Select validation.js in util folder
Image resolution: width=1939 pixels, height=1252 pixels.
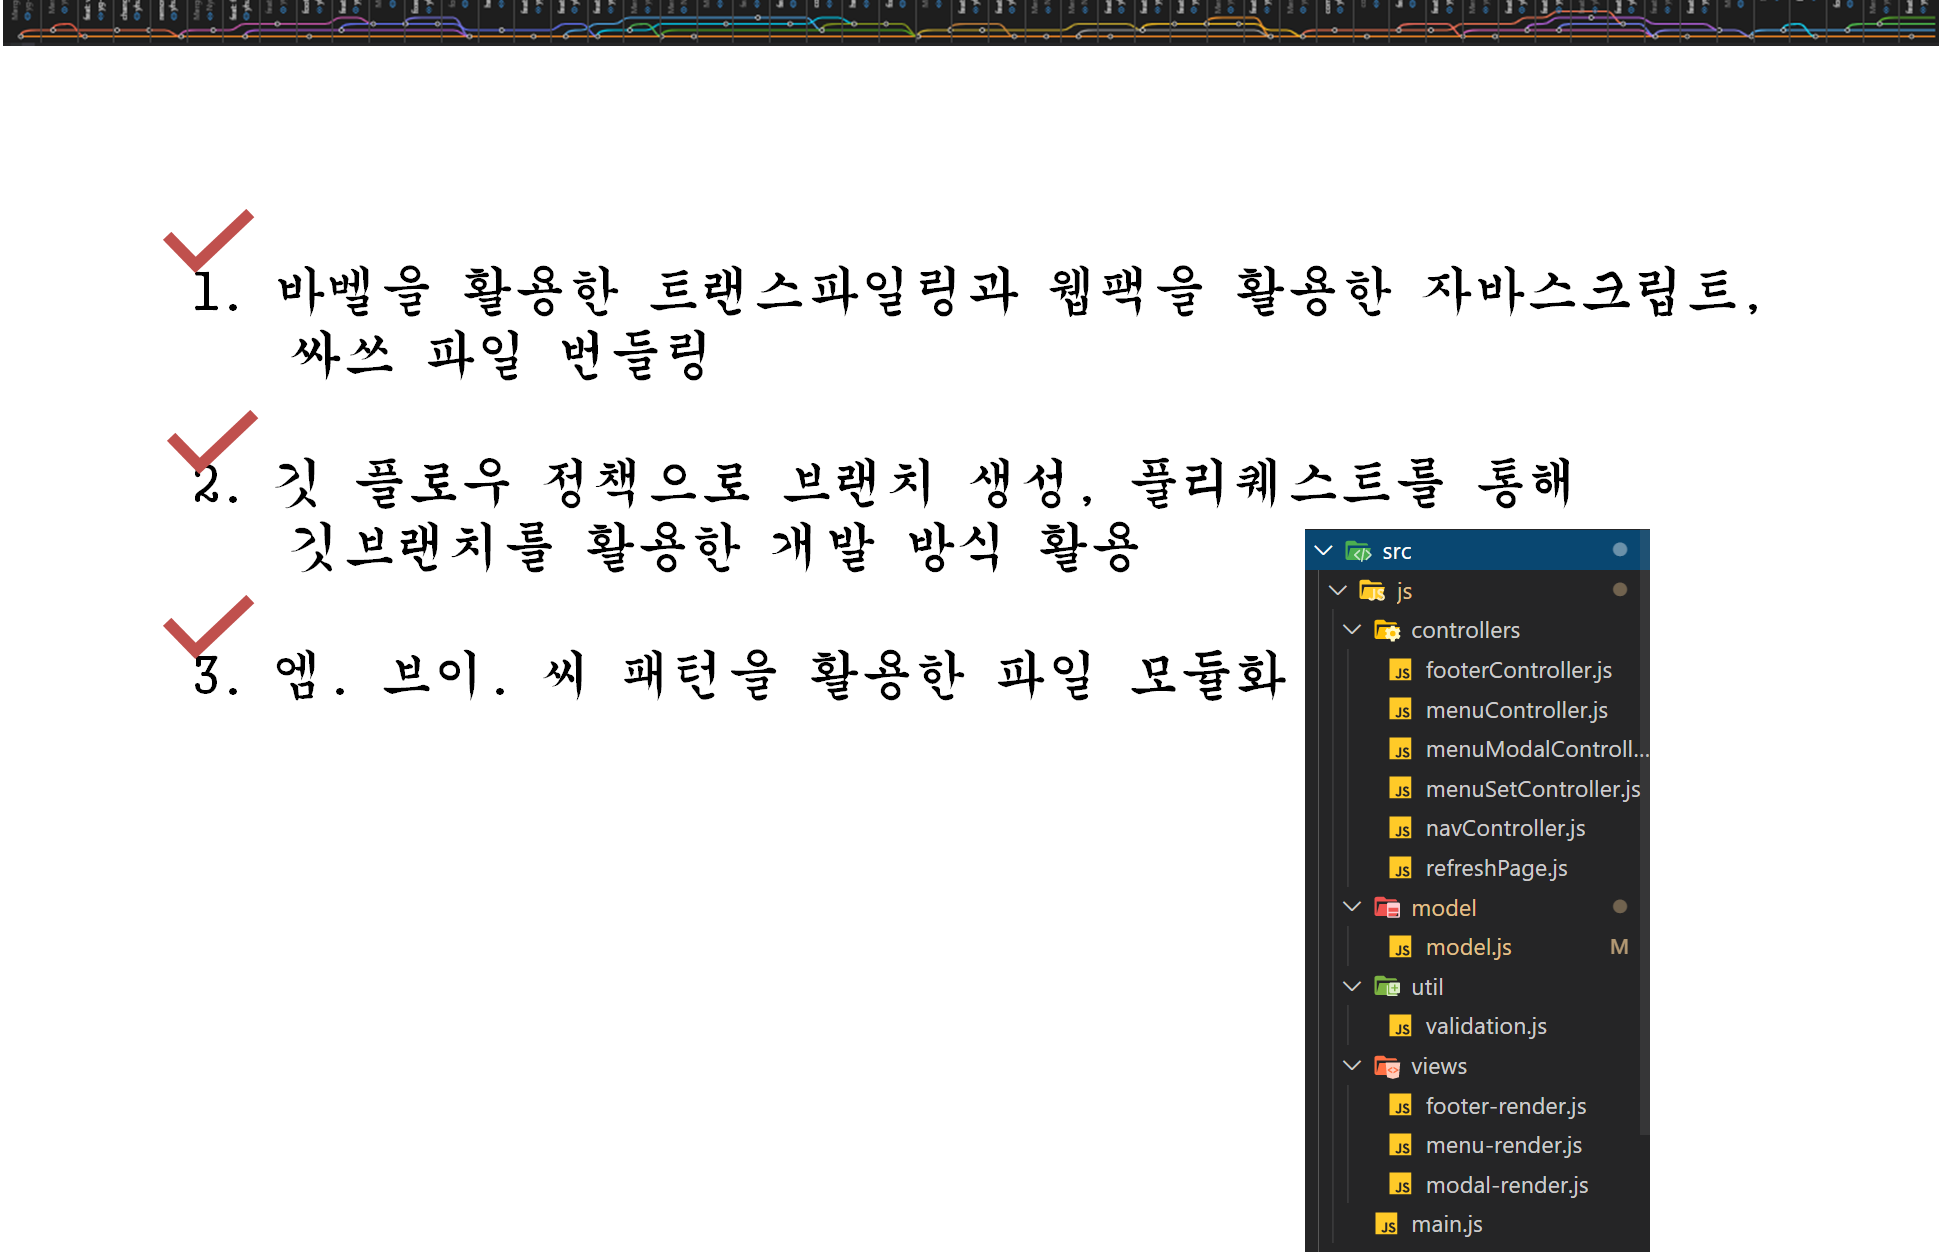coord(1485,1026)
